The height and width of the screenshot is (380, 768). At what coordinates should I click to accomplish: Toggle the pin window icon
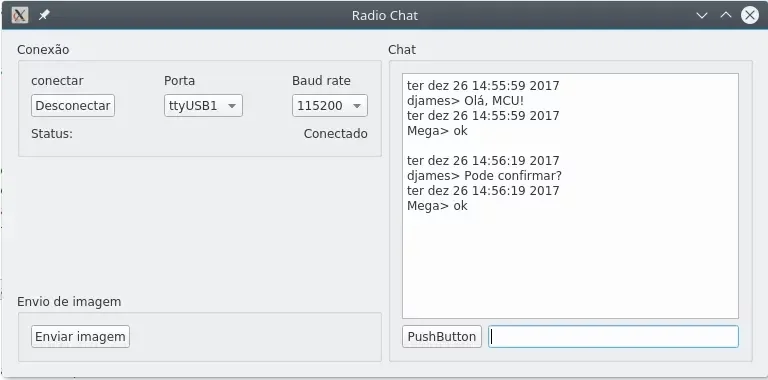[x=44, y=15]
